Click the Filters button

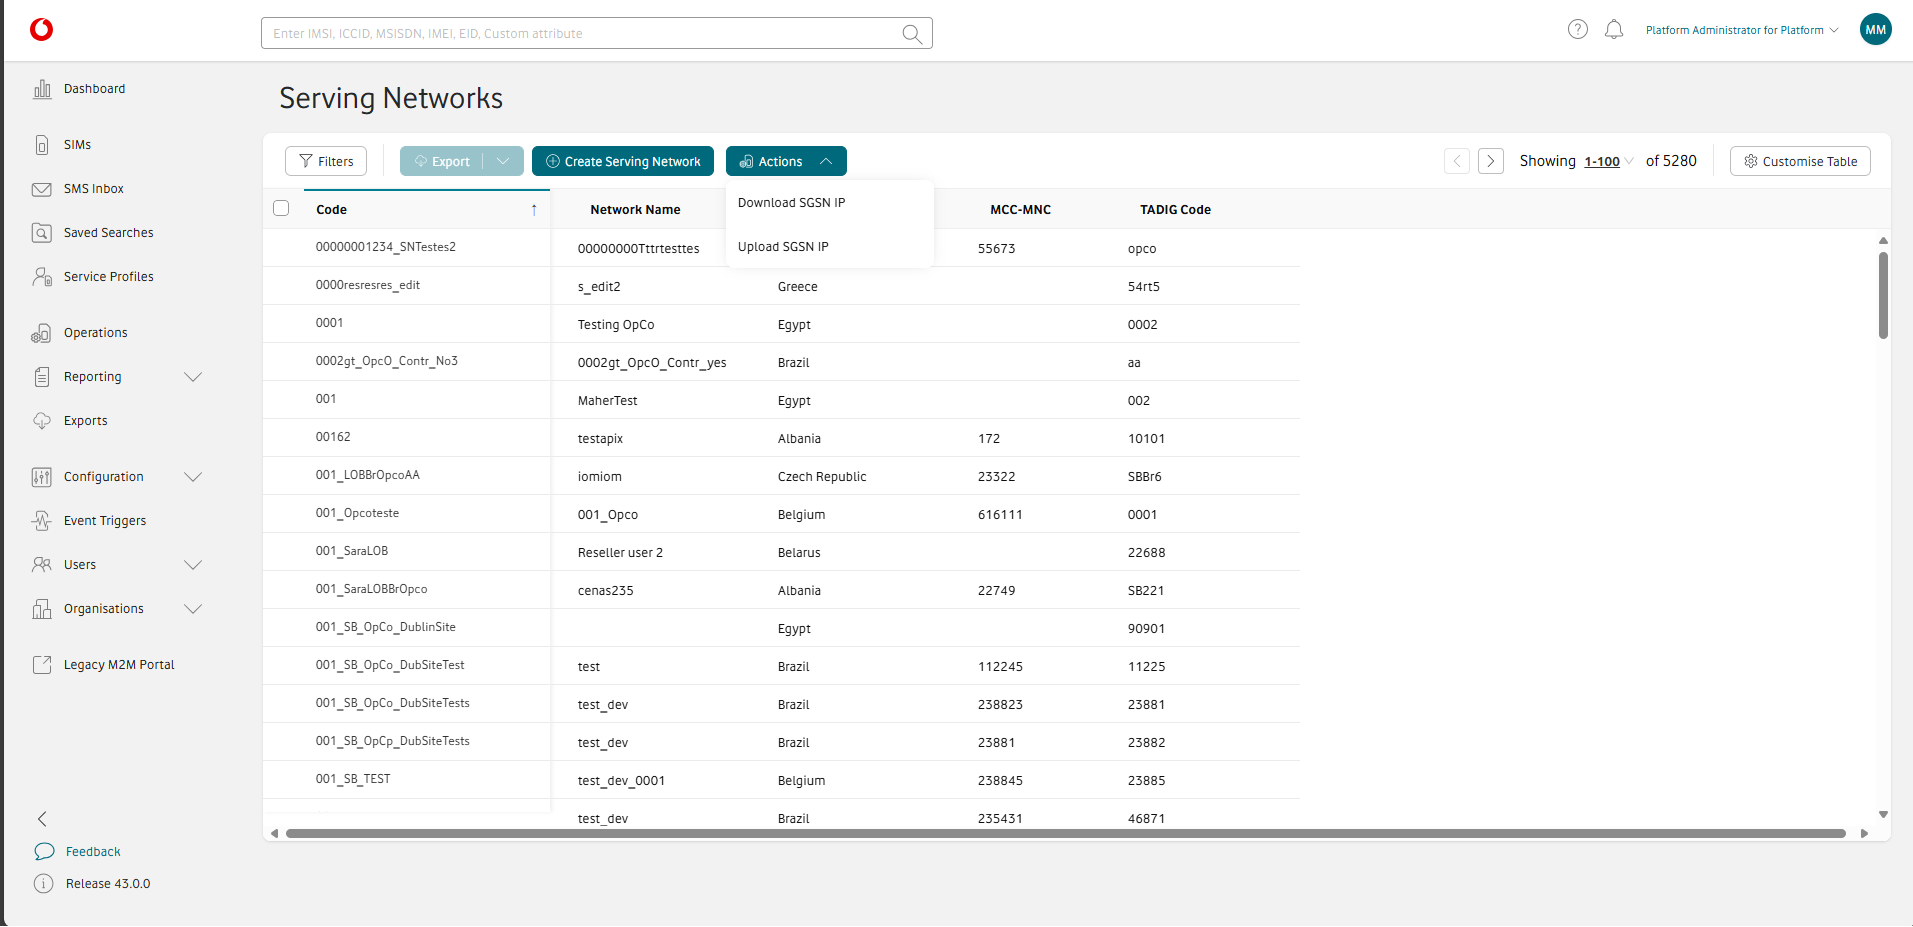click(326, 161)
